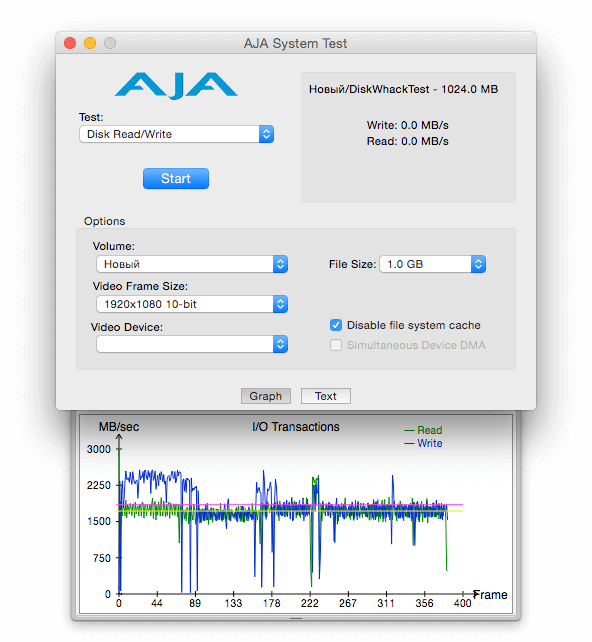Click the gray zoom window button

[110, 43]
